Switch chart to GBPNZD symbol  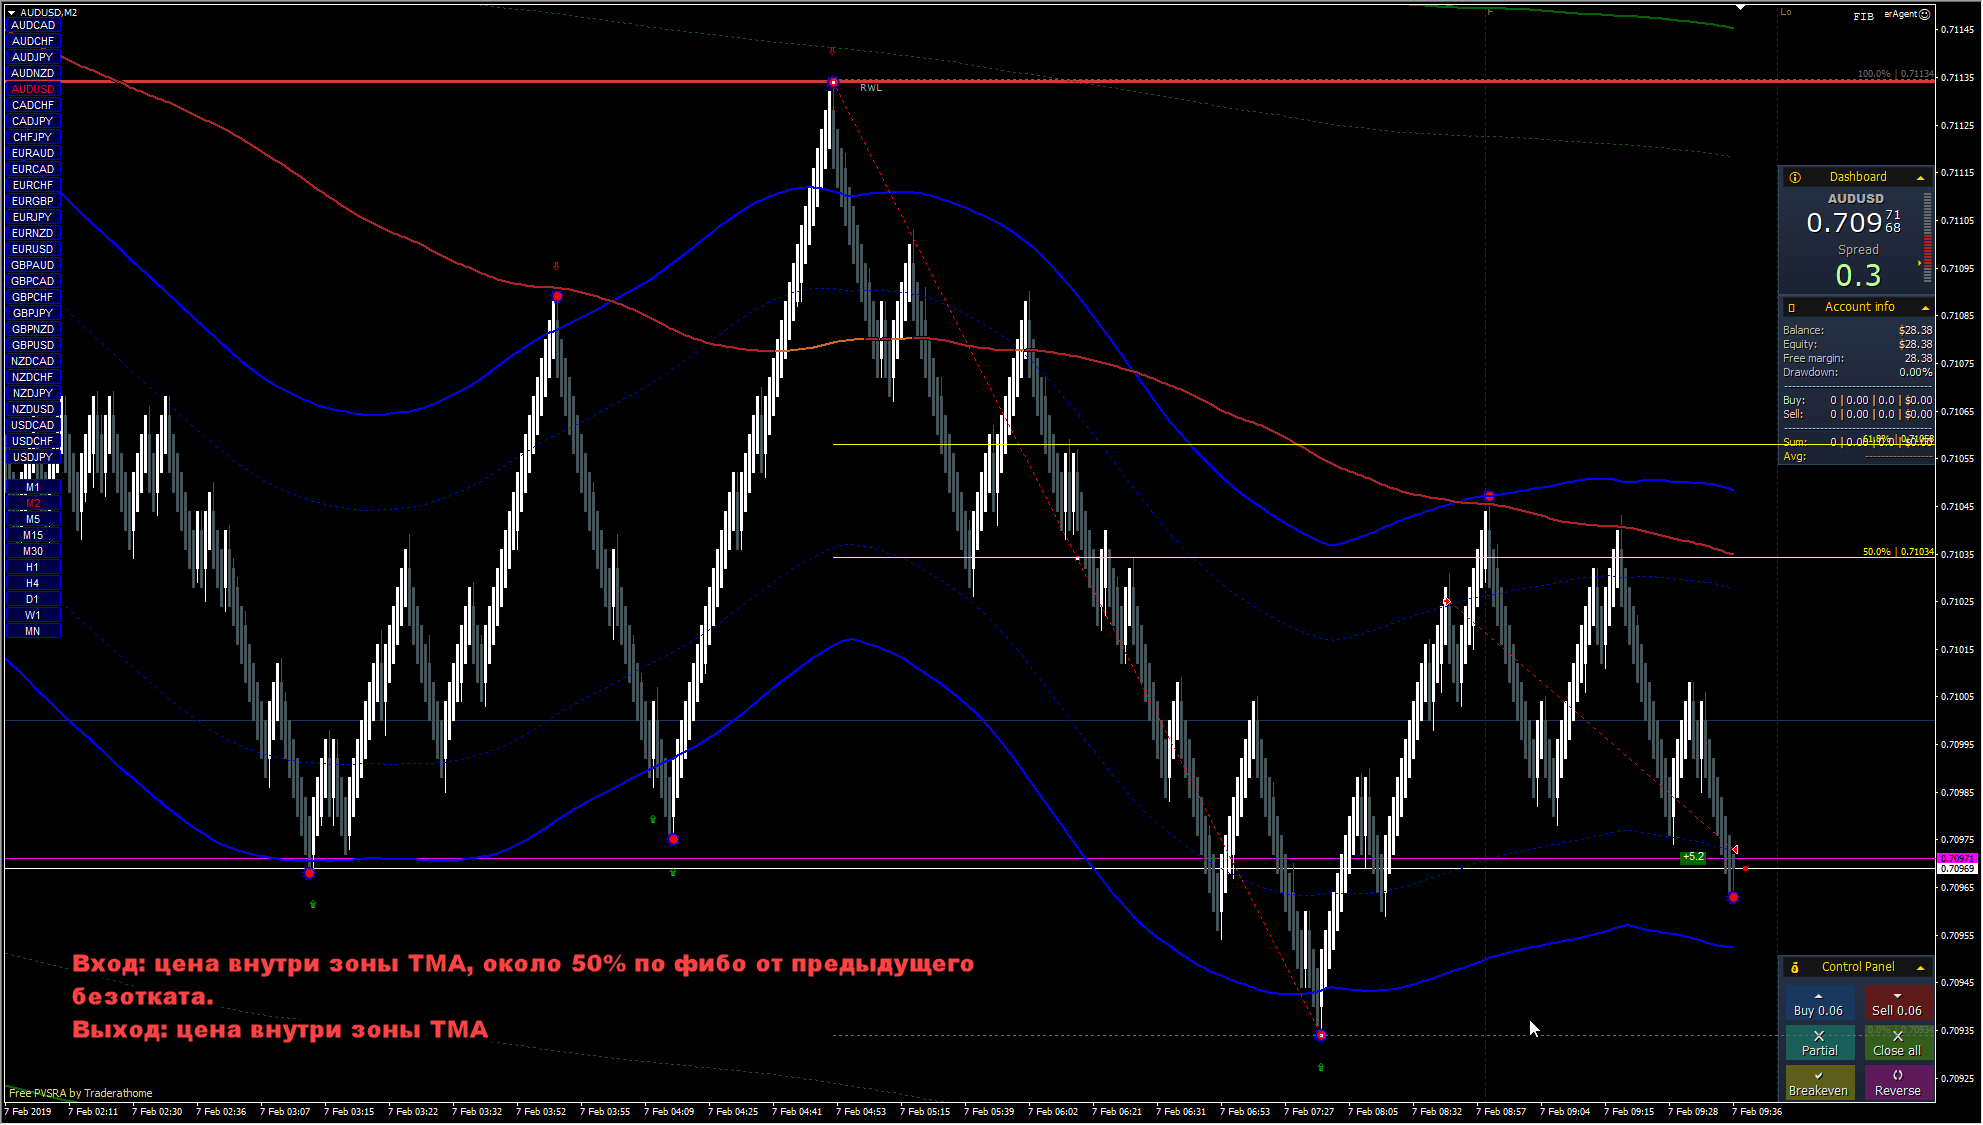point(33,330)
